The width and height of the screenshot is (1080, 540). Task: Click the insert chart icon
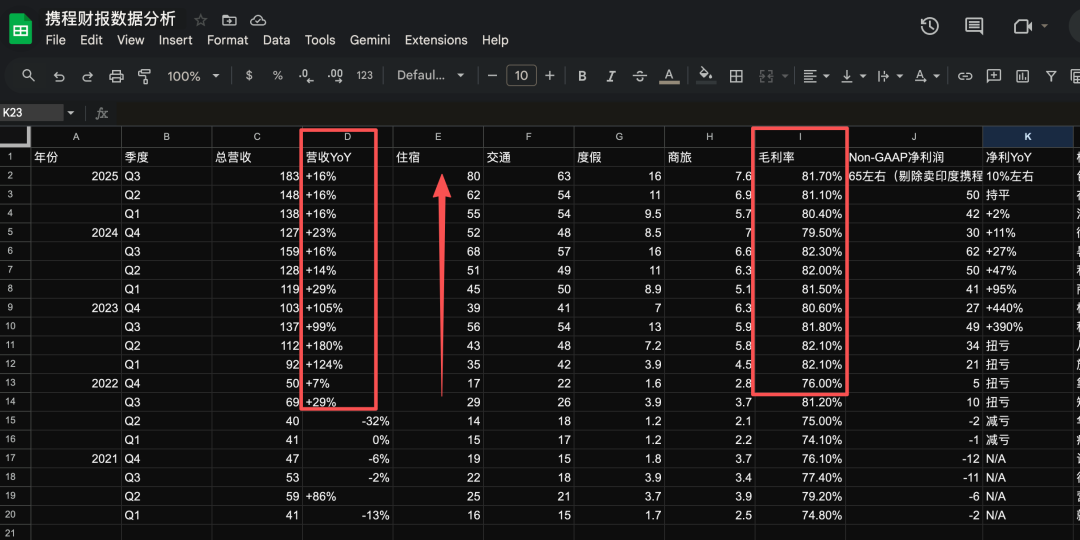[x=1022, y=76]
